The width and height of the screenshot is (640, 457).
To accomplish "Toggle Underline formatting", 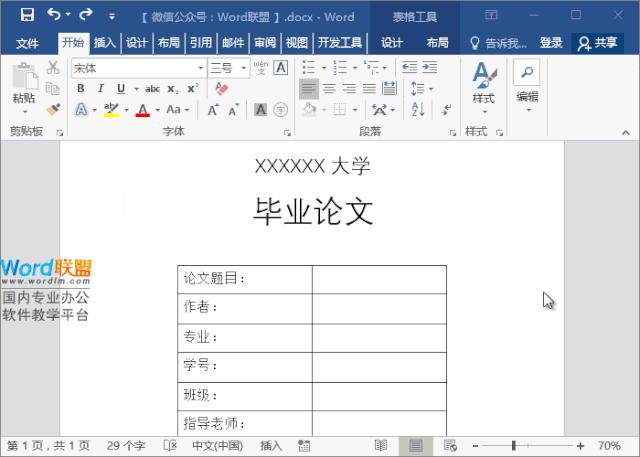I will tap(121, 89).
